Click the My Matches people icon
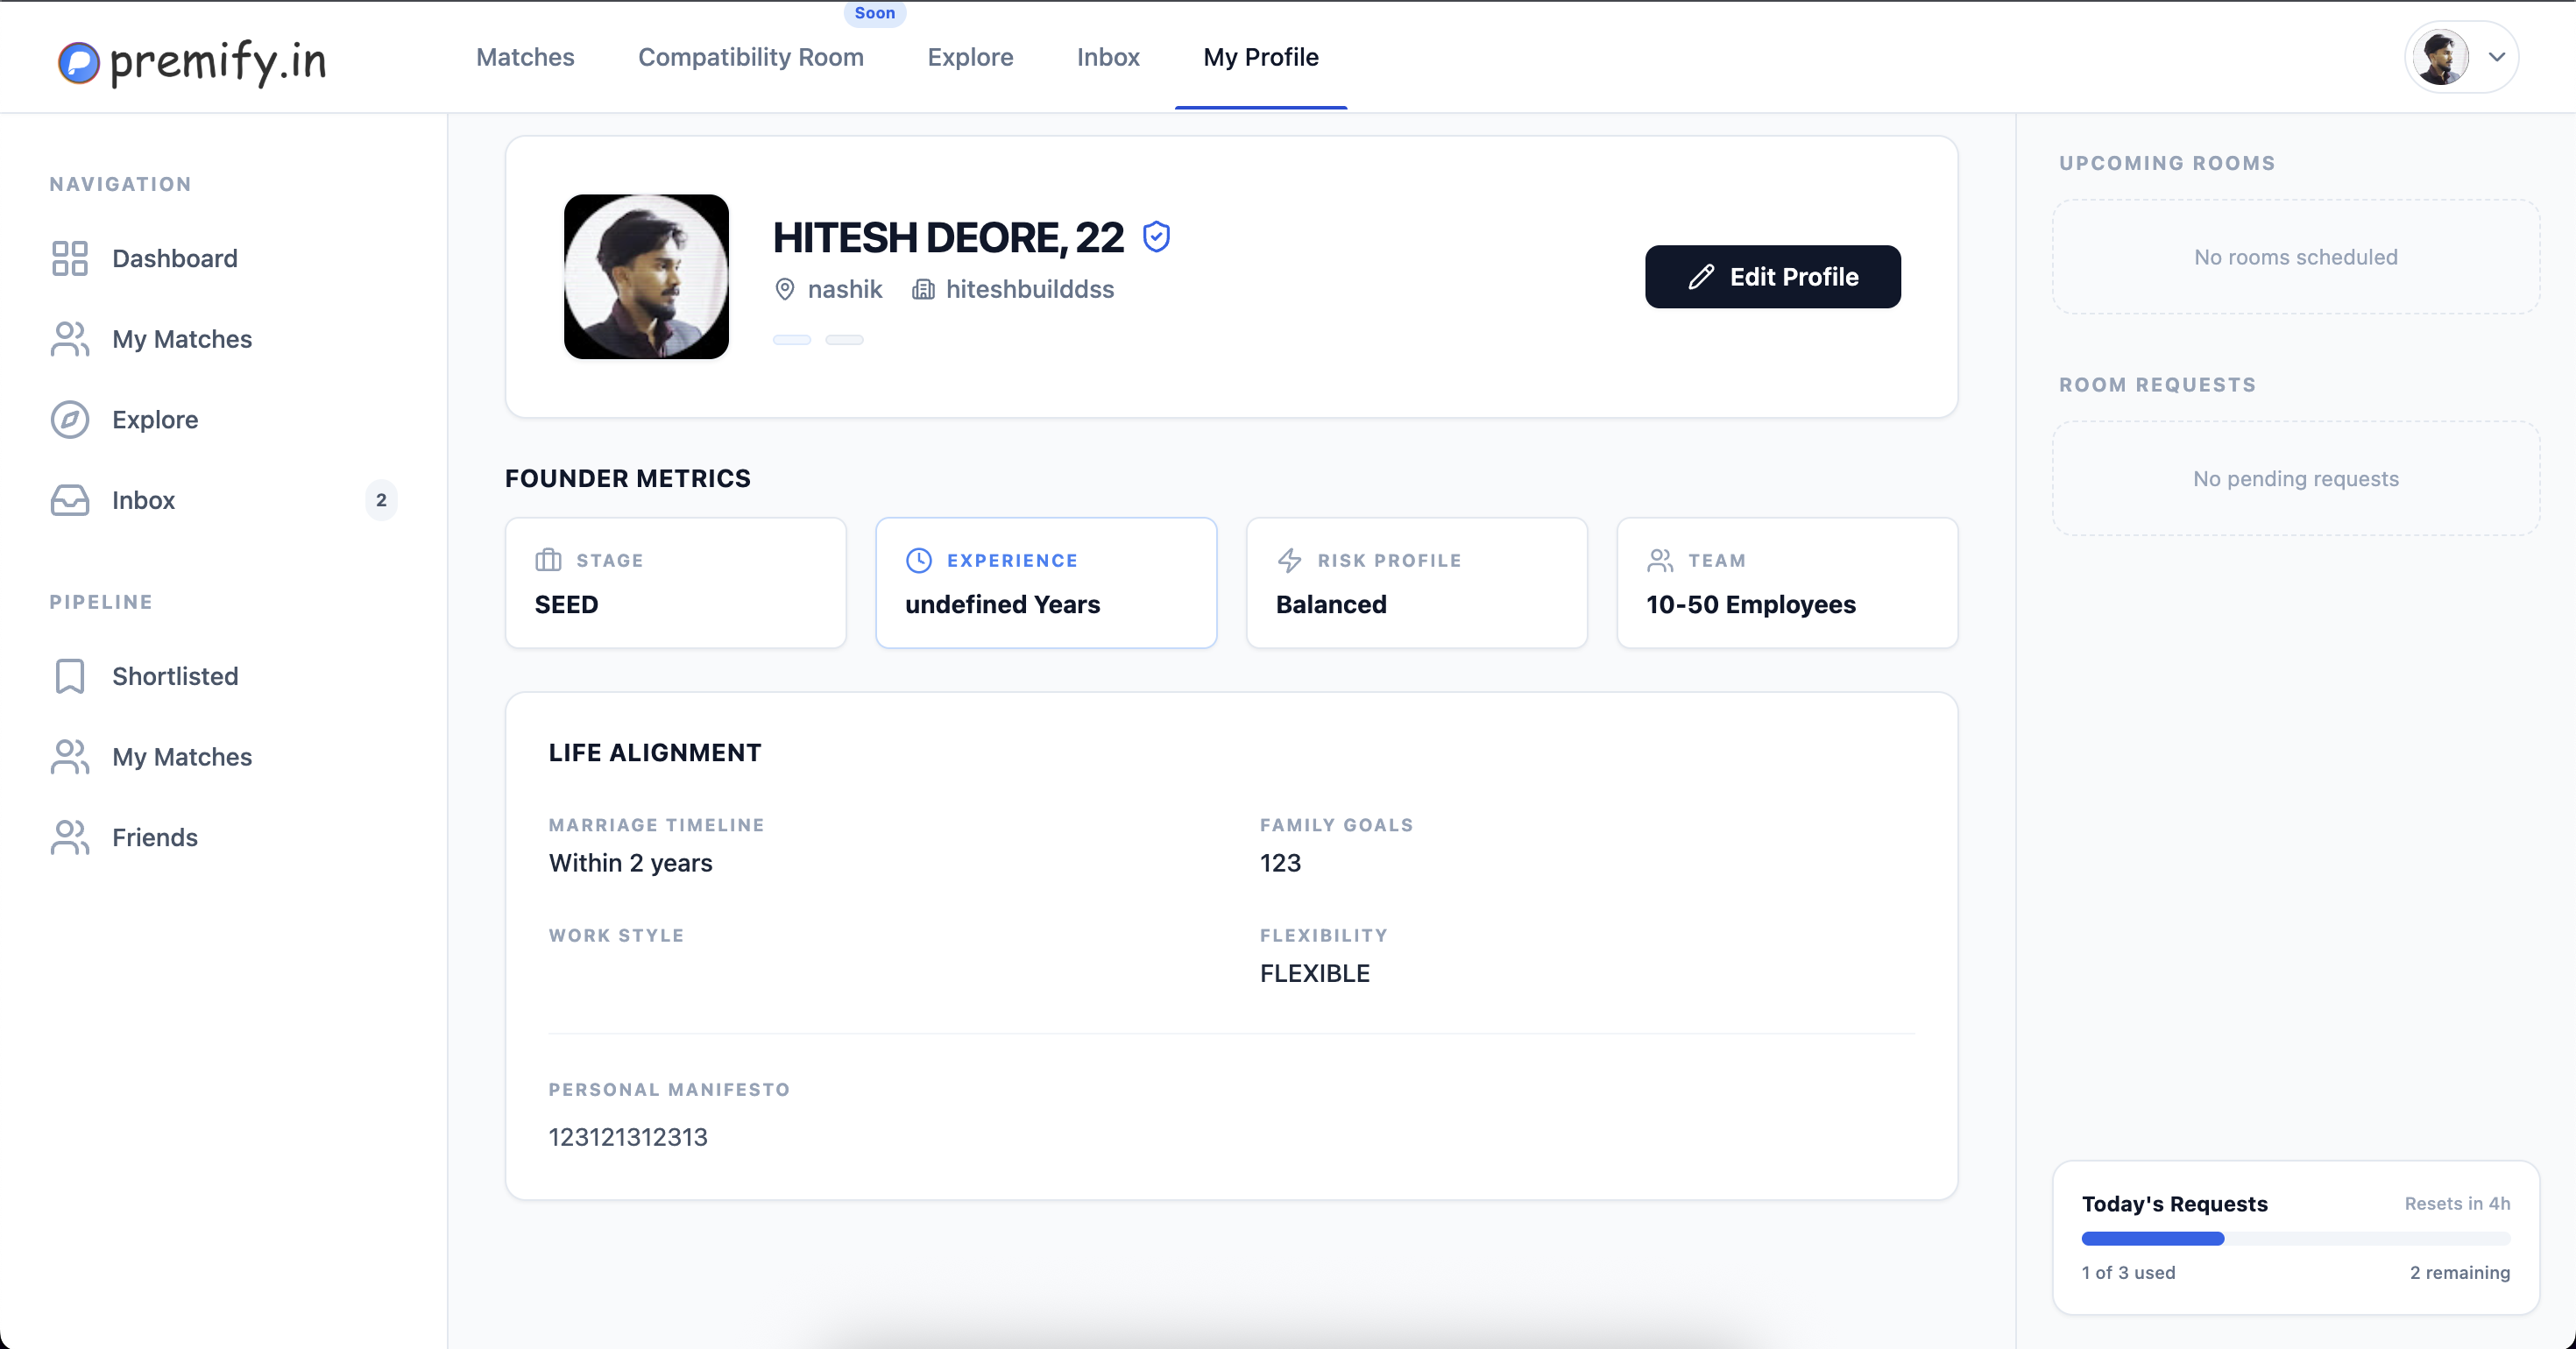The width and height of the screenshot is (2576, 1349). [69, 339]
